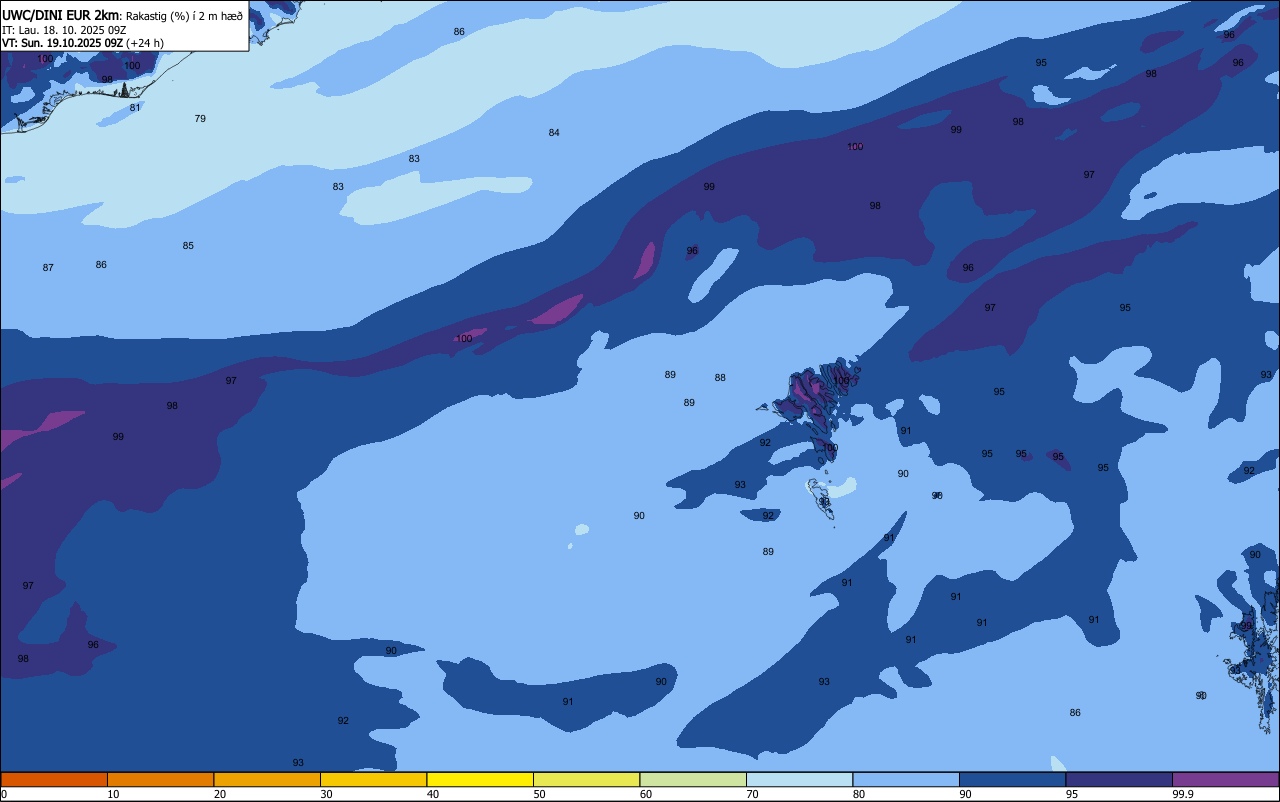Click the 'UWC/DINI EUR 2km' title text
Image resolution: width=1280 pixels, height=802 pixels.
[x=61, y=15]
